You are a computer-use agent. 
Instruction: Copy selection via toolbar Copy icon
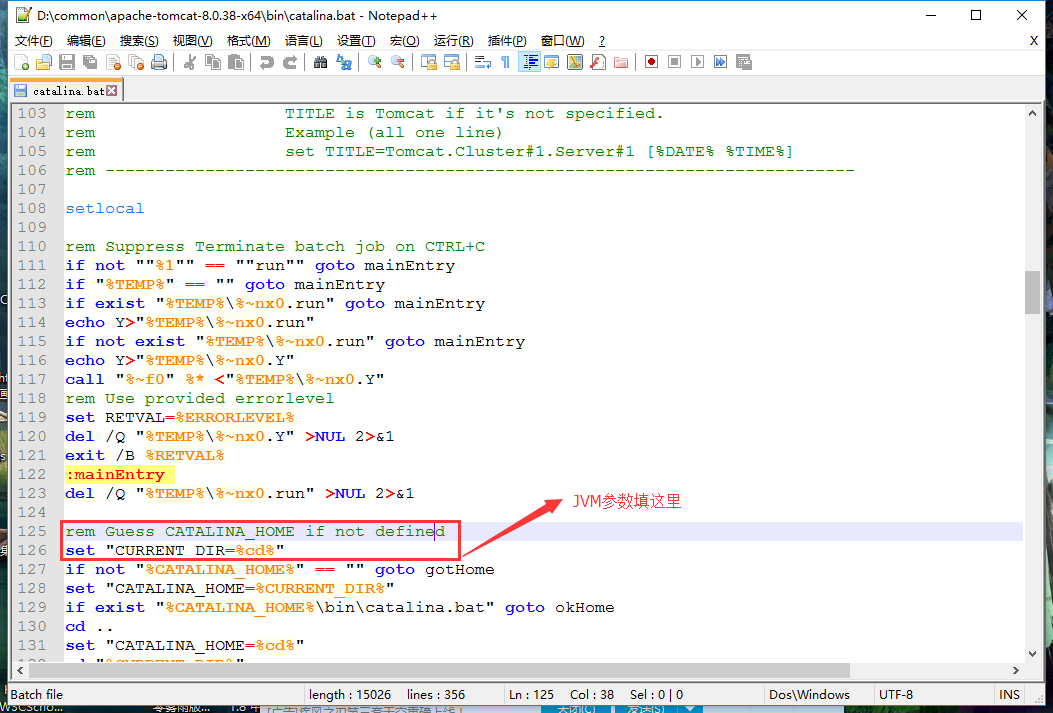tap(213, 62)
